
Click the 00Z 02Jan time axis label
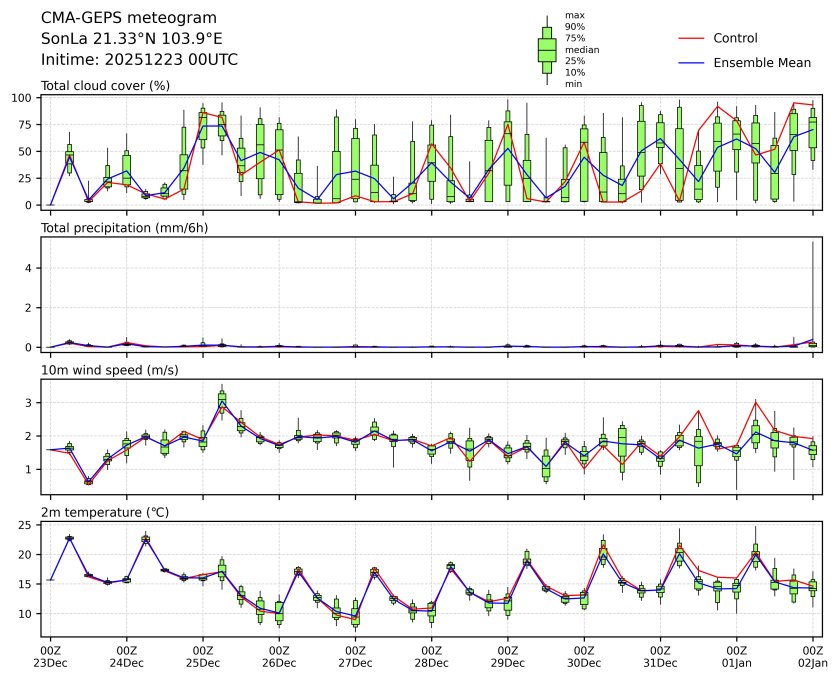tap(812, 656)
